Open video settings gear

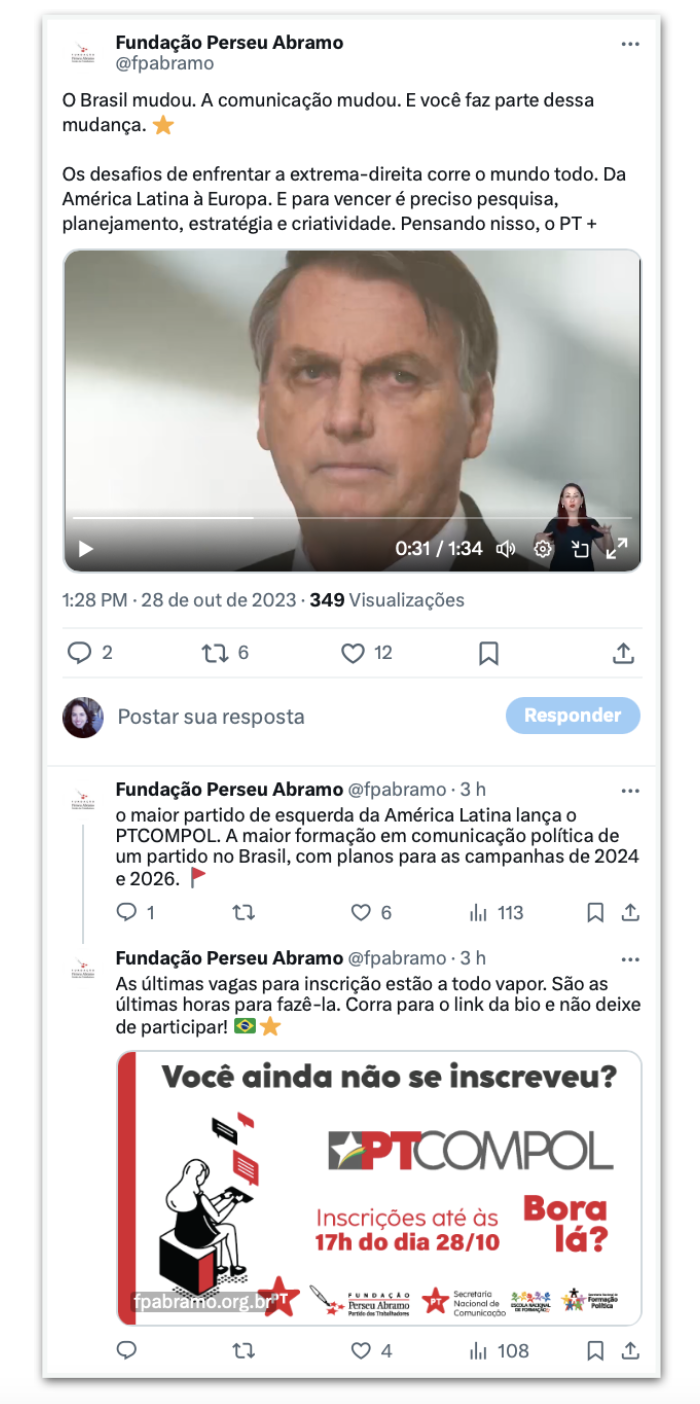pos(543,548)
